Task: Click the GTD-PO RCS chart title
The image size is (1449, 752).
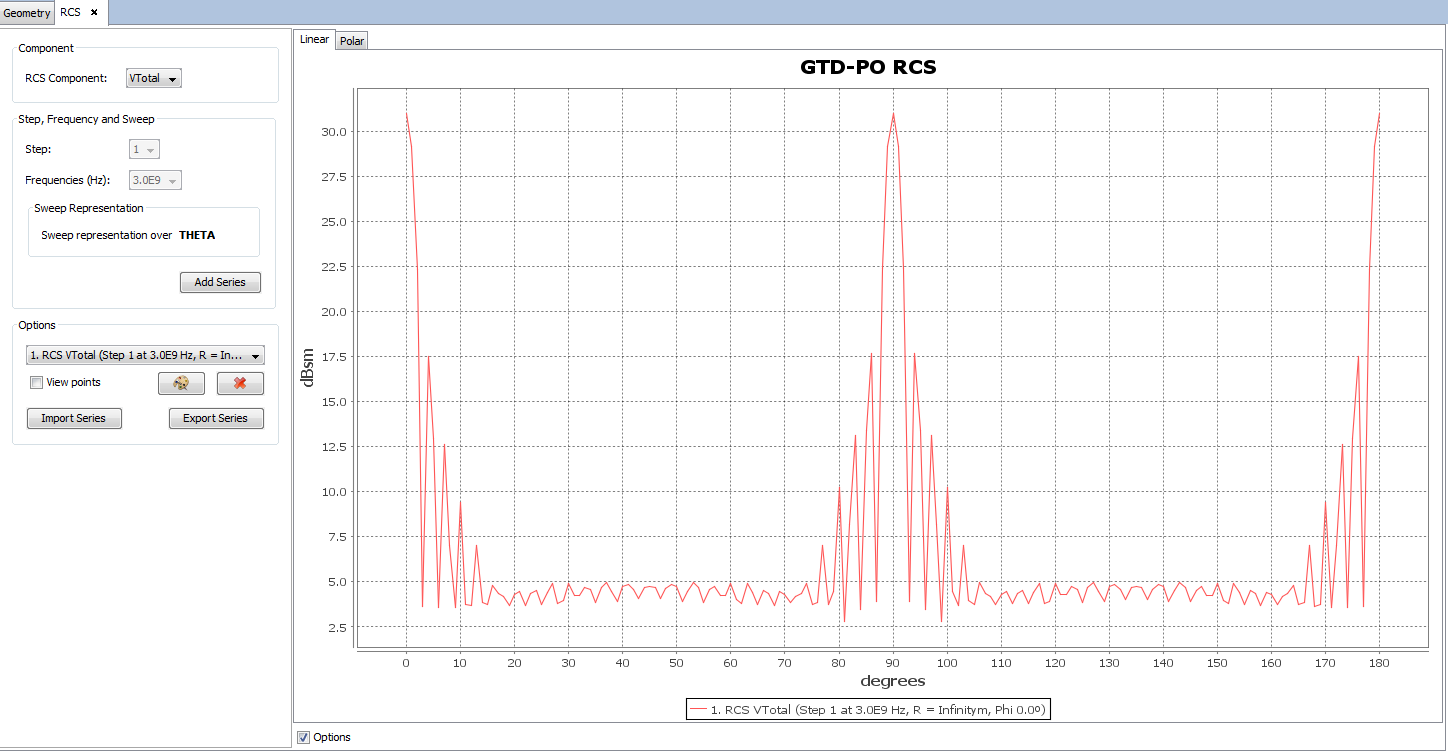Action: (868, 68)
